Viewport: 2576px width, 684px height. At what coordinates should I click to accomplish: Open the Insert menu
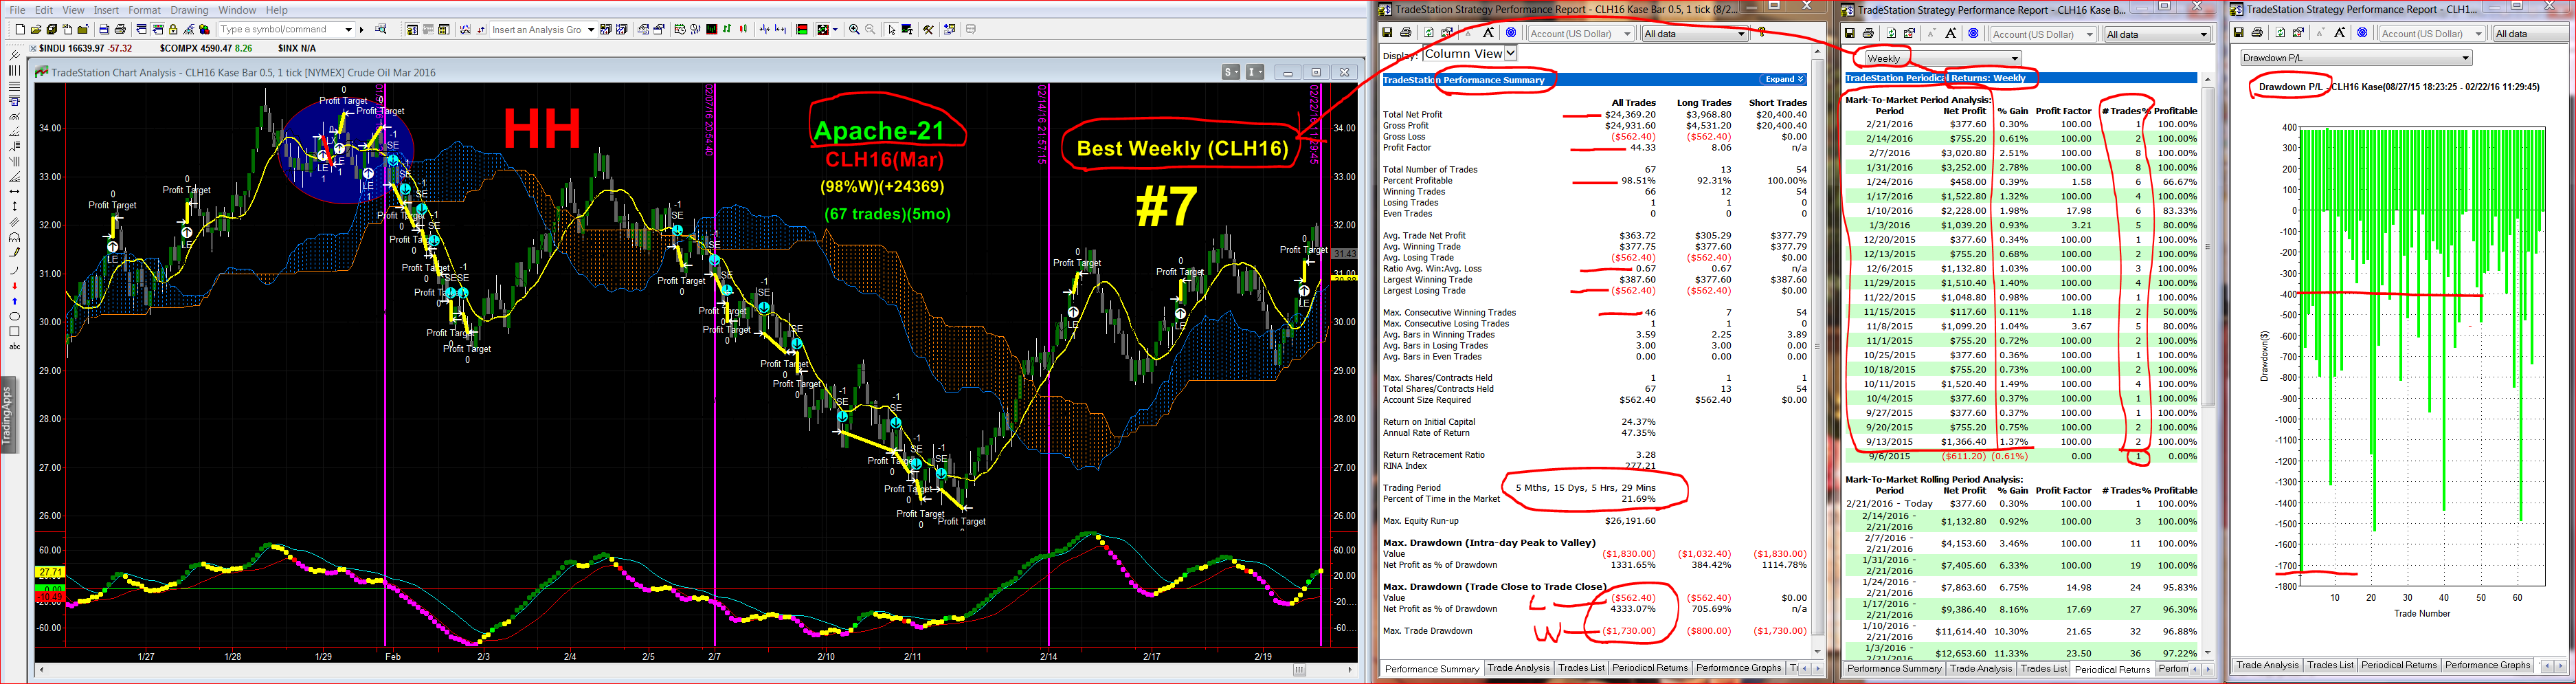106,10
